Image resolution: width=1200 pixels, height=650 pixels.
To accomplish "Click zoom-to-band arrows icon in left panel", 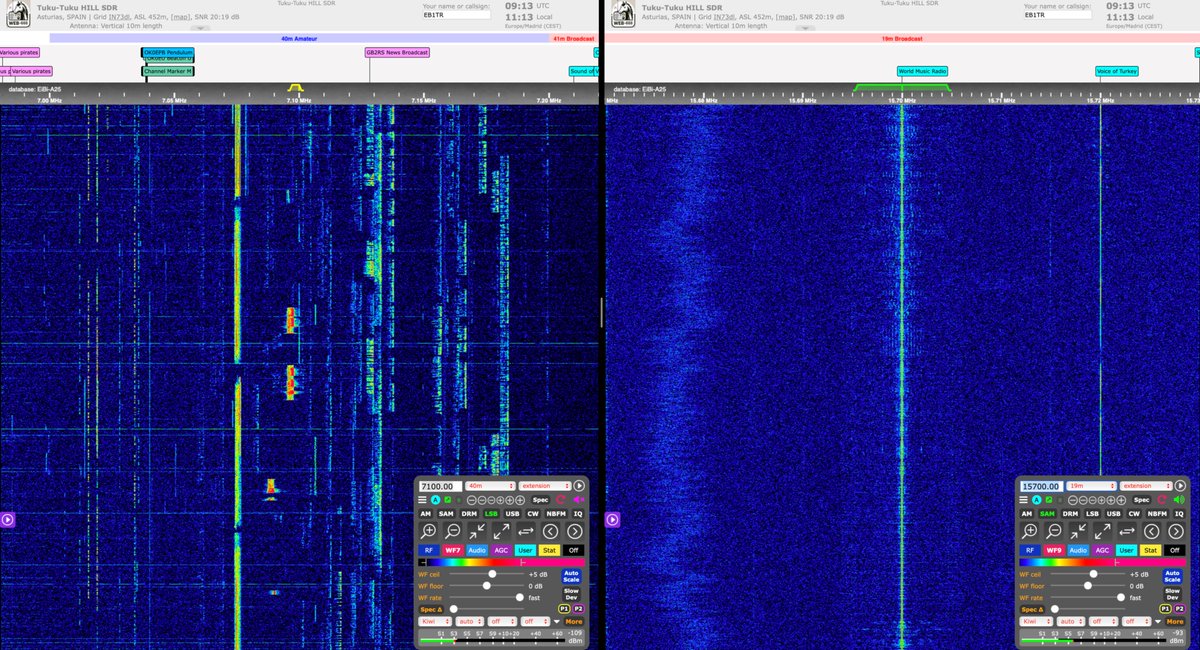I will coord(477,531).
